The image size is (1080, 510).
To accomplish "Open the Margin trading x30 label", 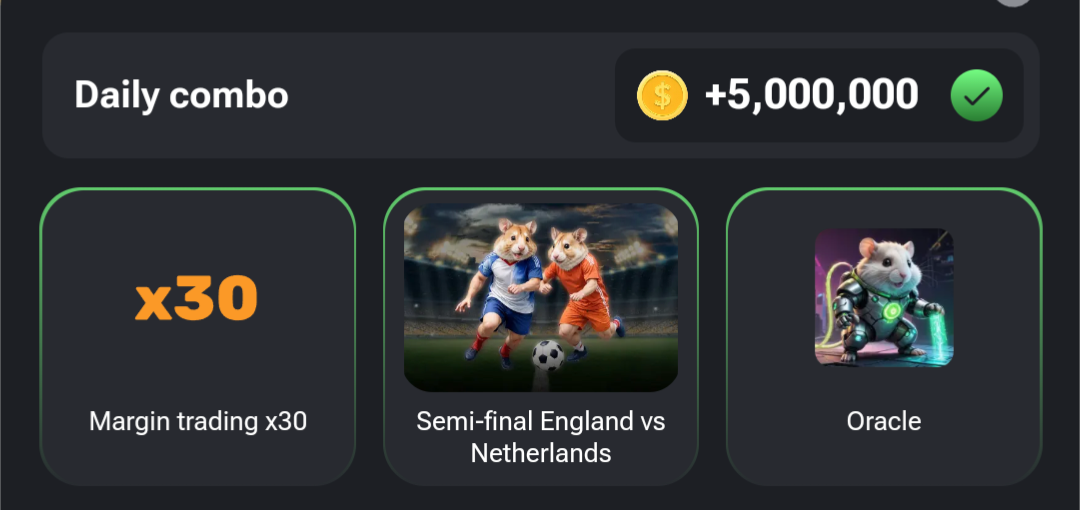I will pos(197,422).
